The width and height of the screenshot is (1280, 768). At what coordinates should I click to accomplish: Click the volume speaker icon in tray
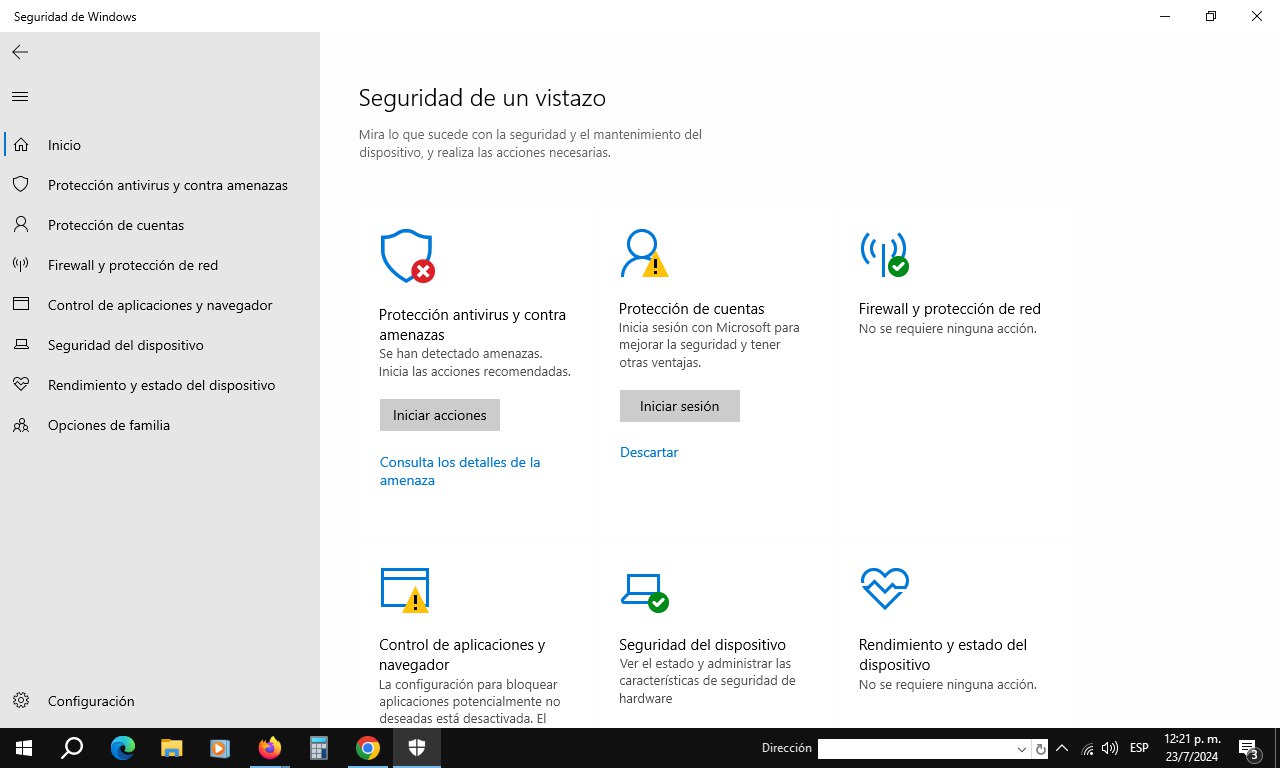1110,748
